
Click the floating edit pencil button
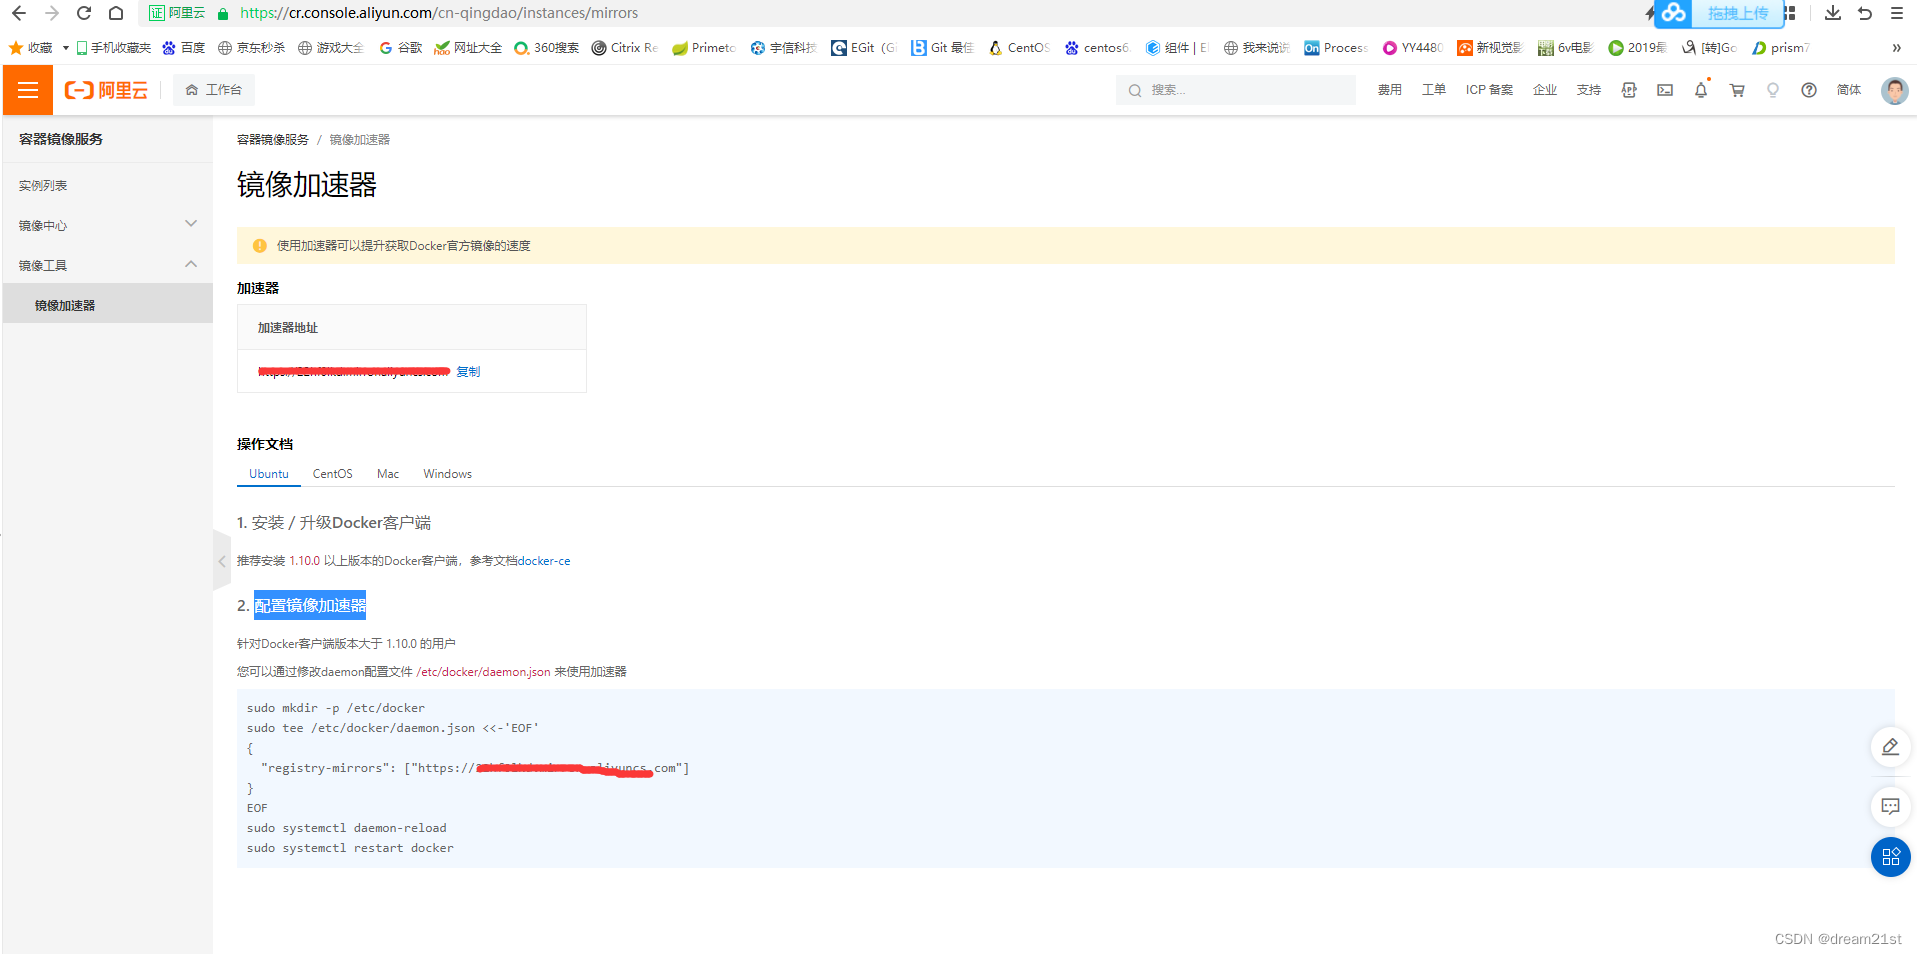click(1890, 747)
